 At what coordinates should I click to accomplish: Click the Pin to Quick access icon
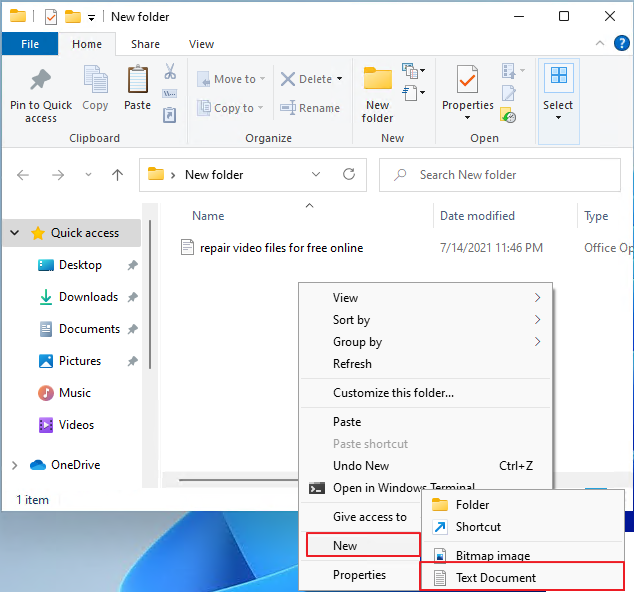pyautogui.click(x=41, y=79)
